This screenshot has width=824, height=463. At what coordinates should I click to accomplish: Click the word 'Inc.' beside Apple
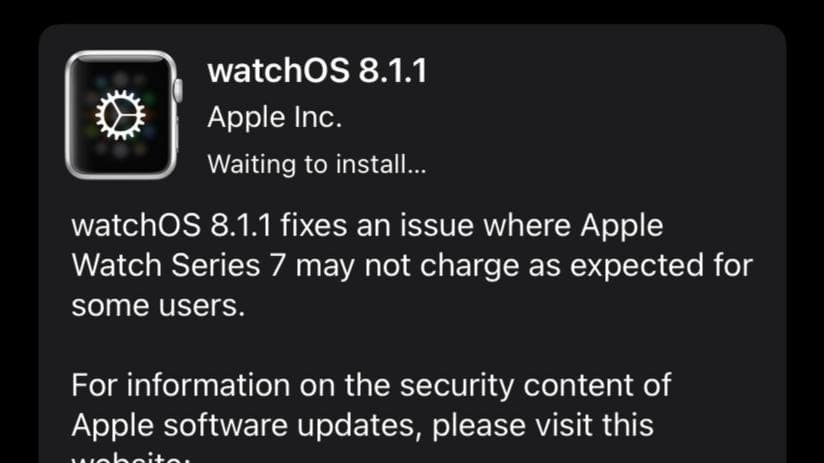[x=318, y=117]
